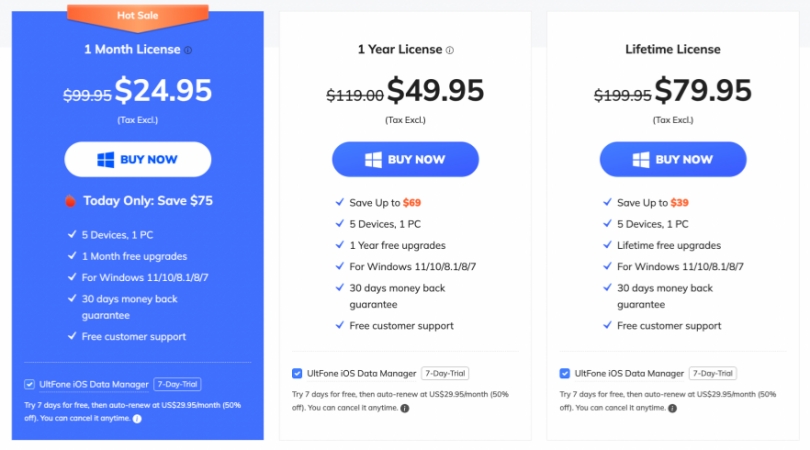The image size is (810, 450).
Task: Select the Lifetime License heading
Action: tap(672, 50)
